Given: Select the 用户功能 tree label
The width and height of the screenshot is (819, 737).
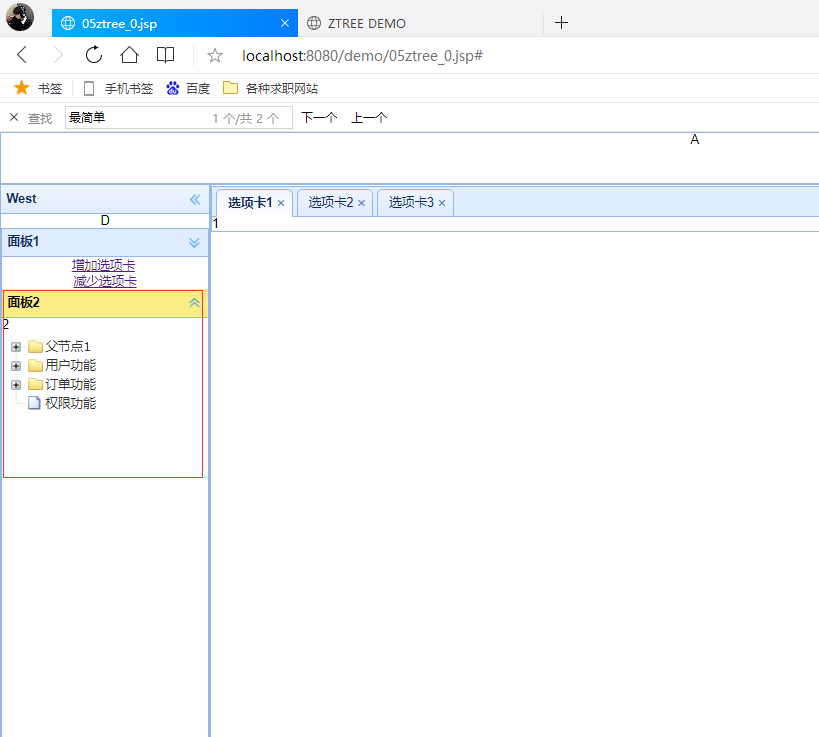Looking at the screenshot, I should pos(71,365).
